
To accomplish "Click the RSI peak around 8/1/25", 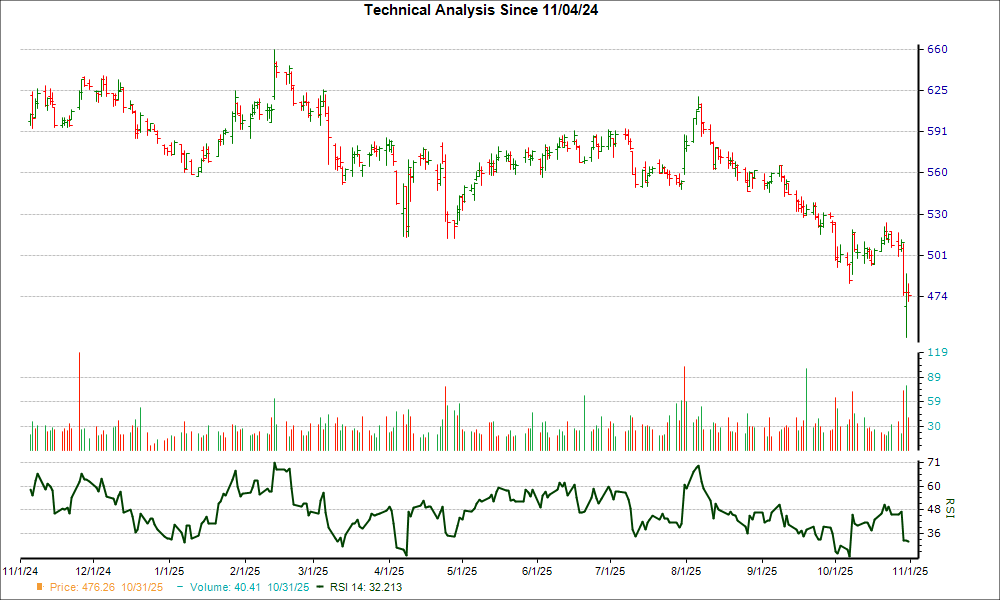I will (x=698, y=466).
